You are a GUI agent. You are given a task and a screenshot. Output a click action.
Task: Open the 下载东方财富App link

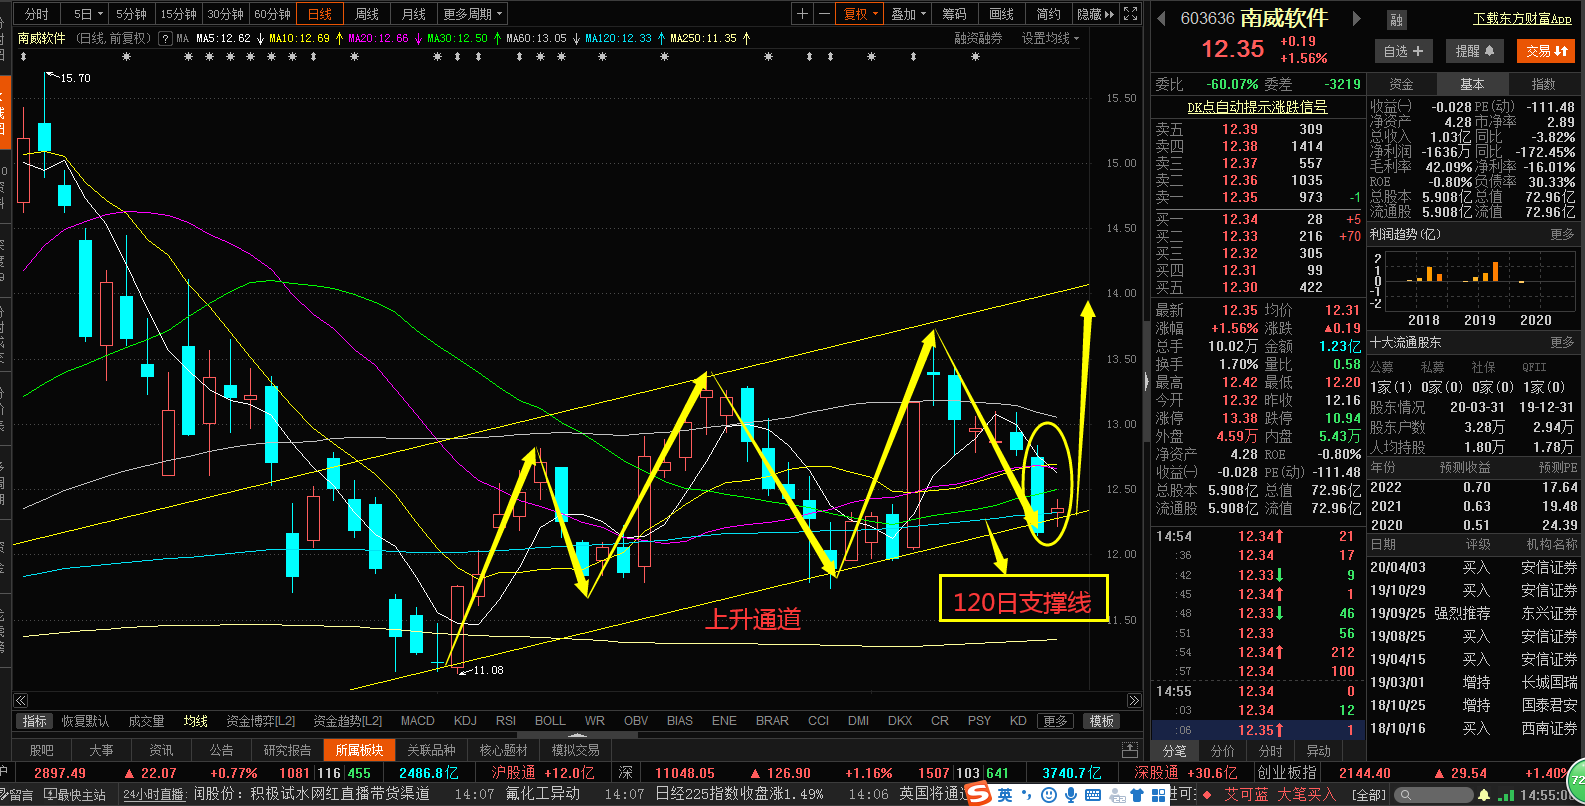[1522, 19]
